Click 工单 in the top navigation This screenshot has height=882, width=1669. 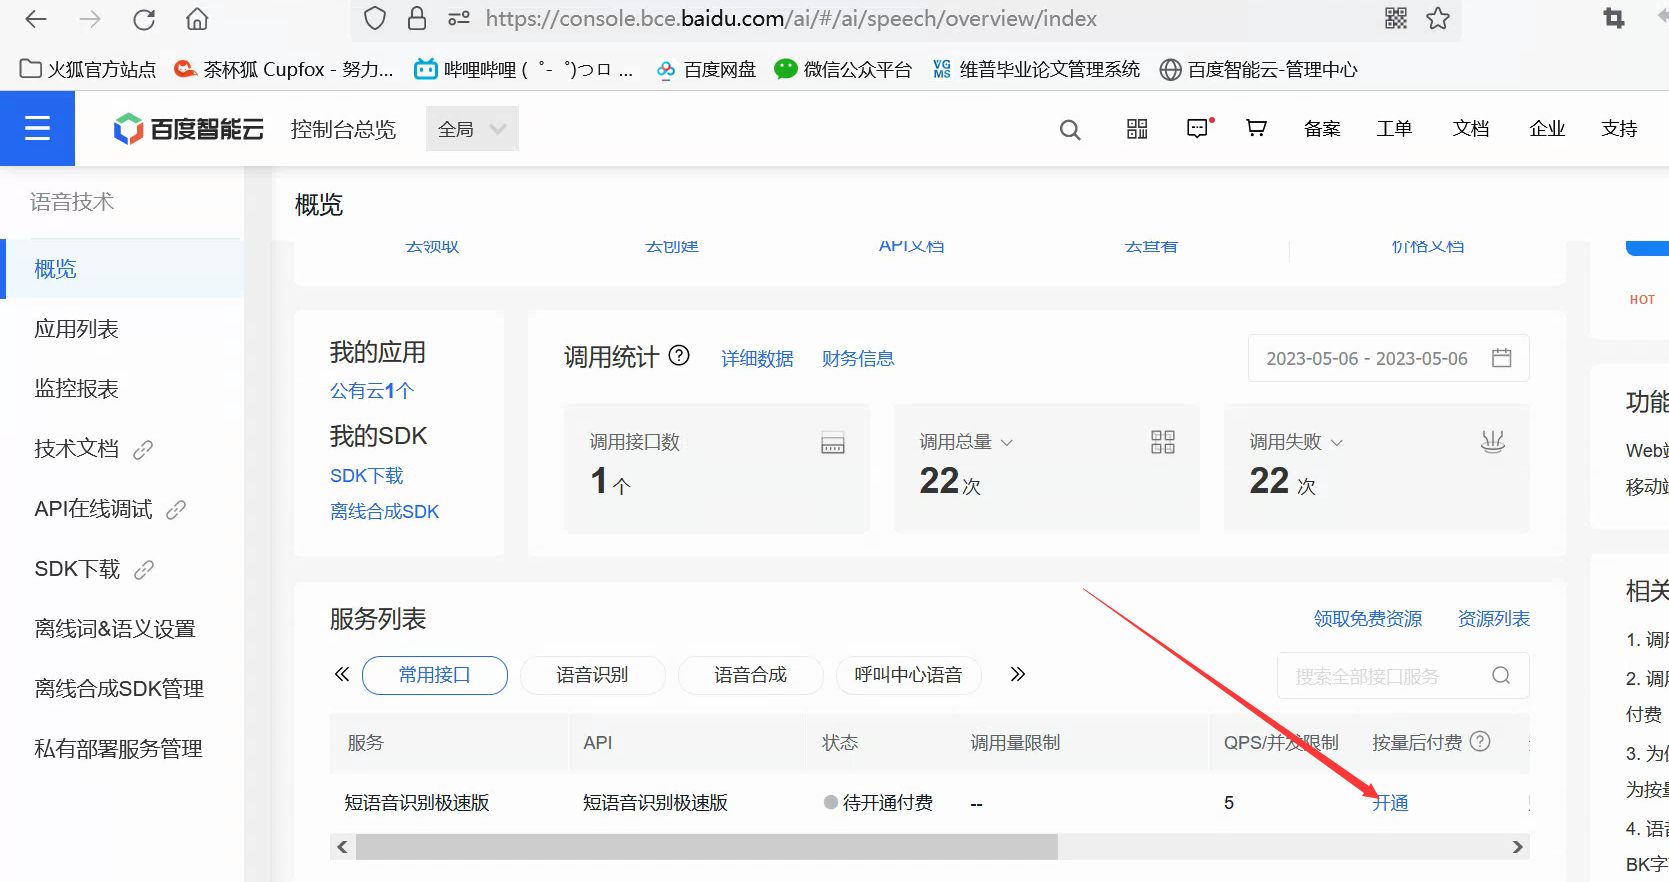[1394, 128]
